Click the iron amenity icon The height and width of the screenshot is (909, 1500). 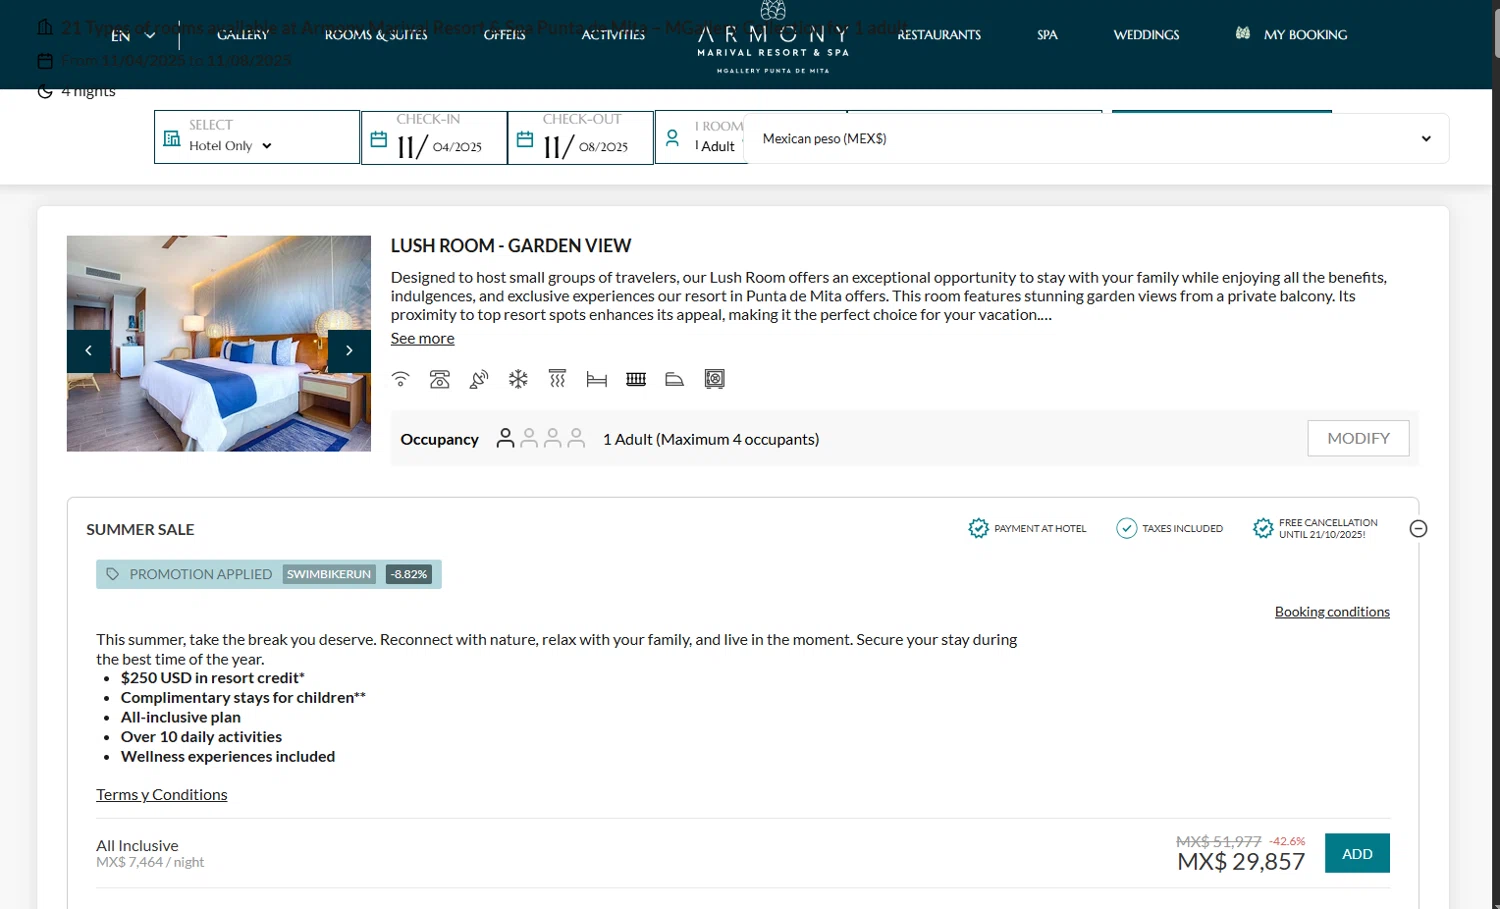pyautogui.click(x=675, y=379)
